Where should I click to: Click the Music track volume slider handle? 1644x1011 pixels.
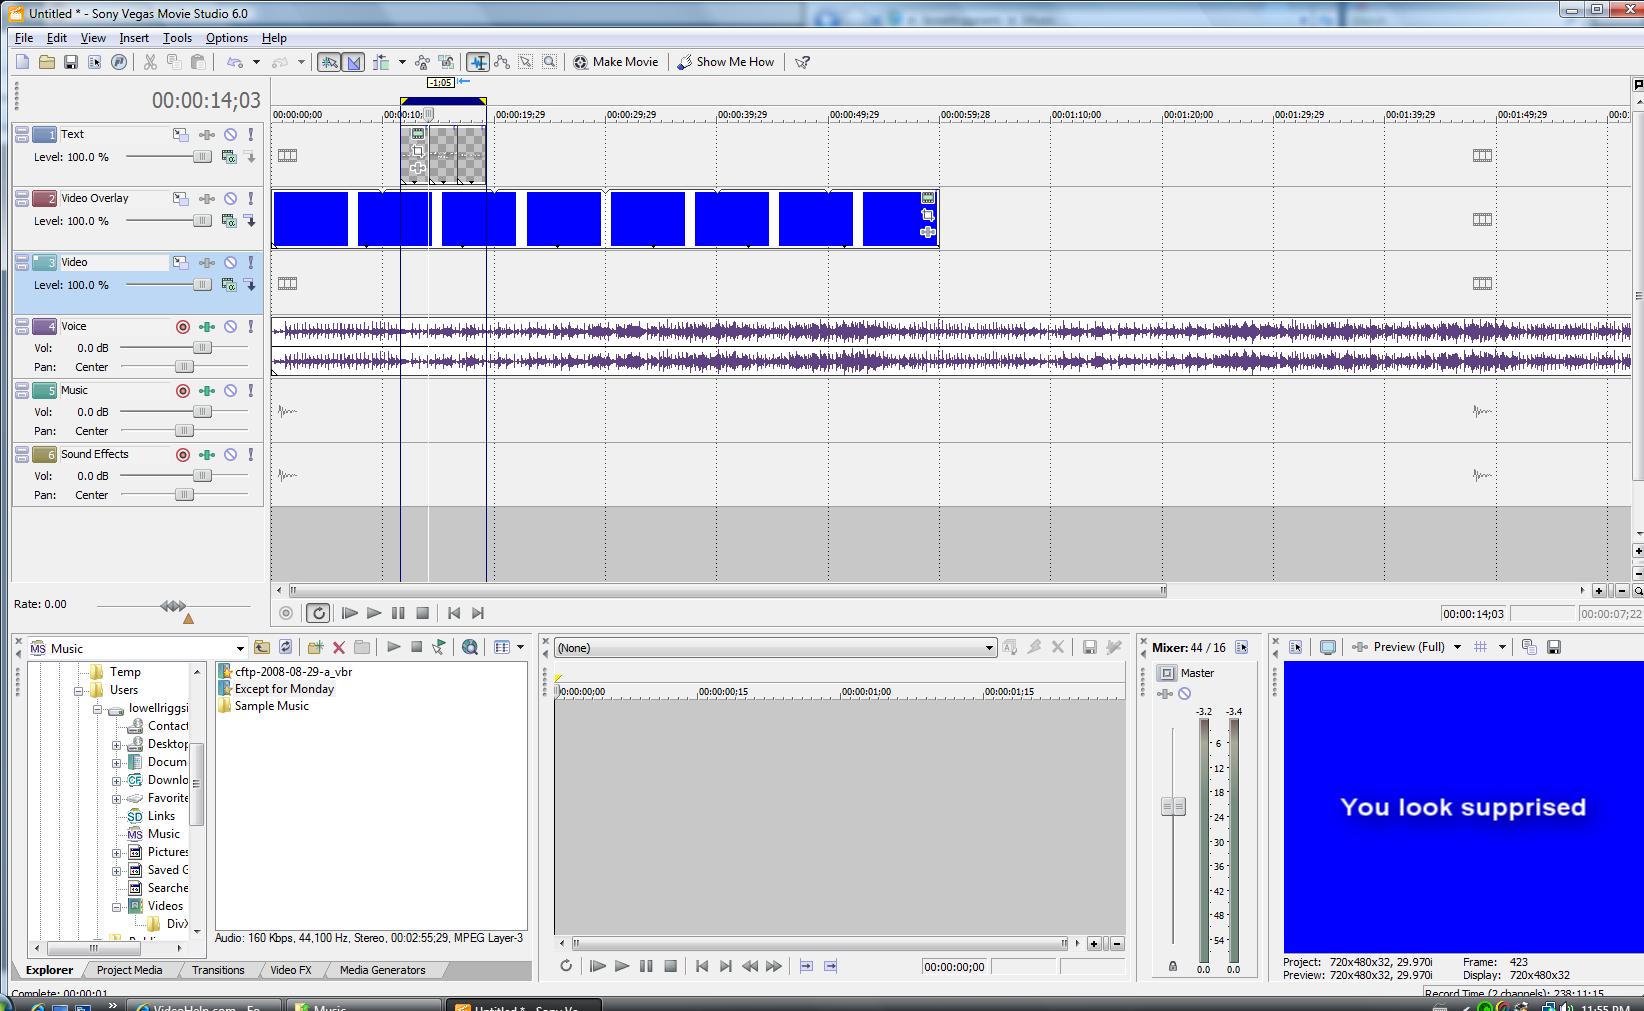click(202, 412)
